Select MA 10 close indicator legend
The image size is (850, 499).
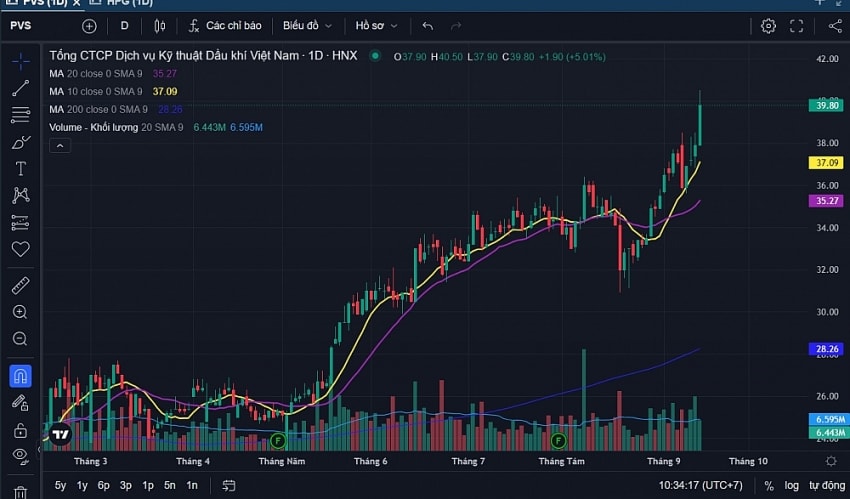[x=113, y=92]
